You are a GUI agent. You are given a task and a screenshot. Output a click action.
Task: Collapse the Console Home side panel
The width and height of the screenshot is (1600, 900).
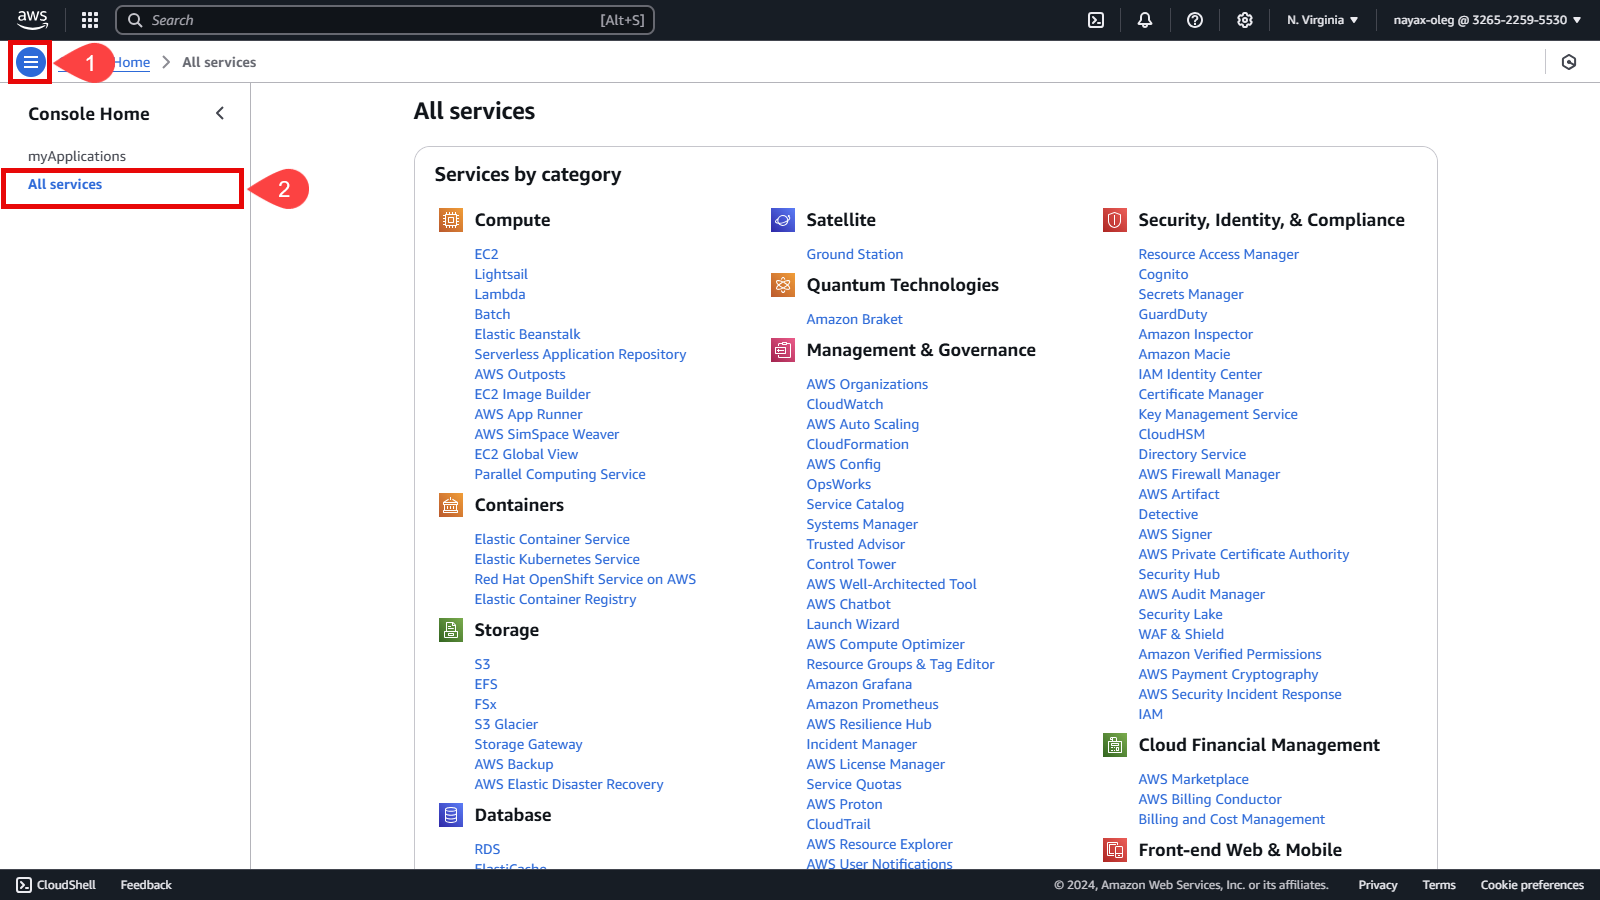point(220,113)
